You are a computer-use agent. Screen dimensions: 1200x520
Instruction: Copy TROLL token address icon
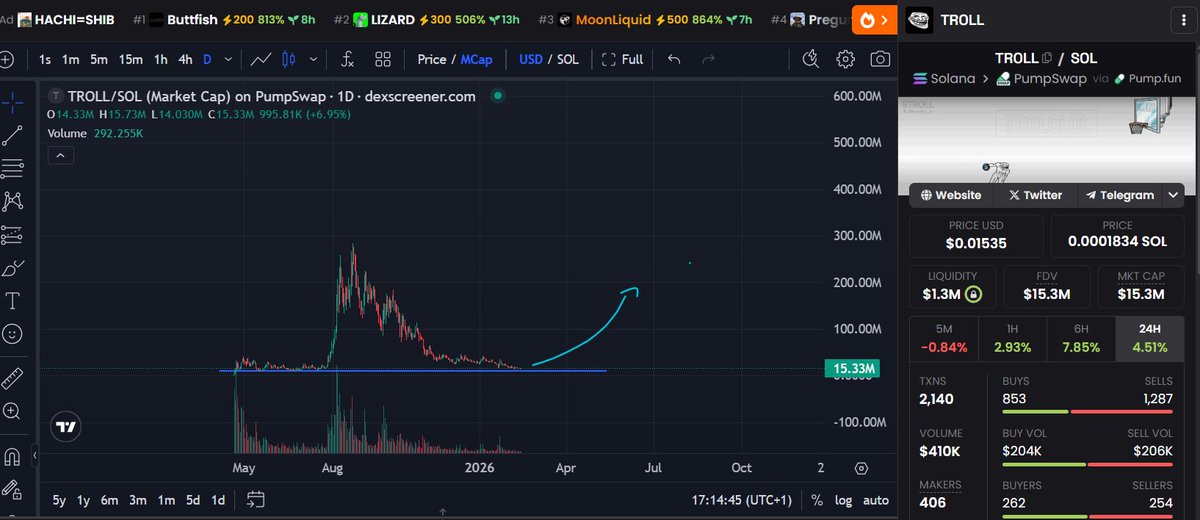coord(1046,59)
